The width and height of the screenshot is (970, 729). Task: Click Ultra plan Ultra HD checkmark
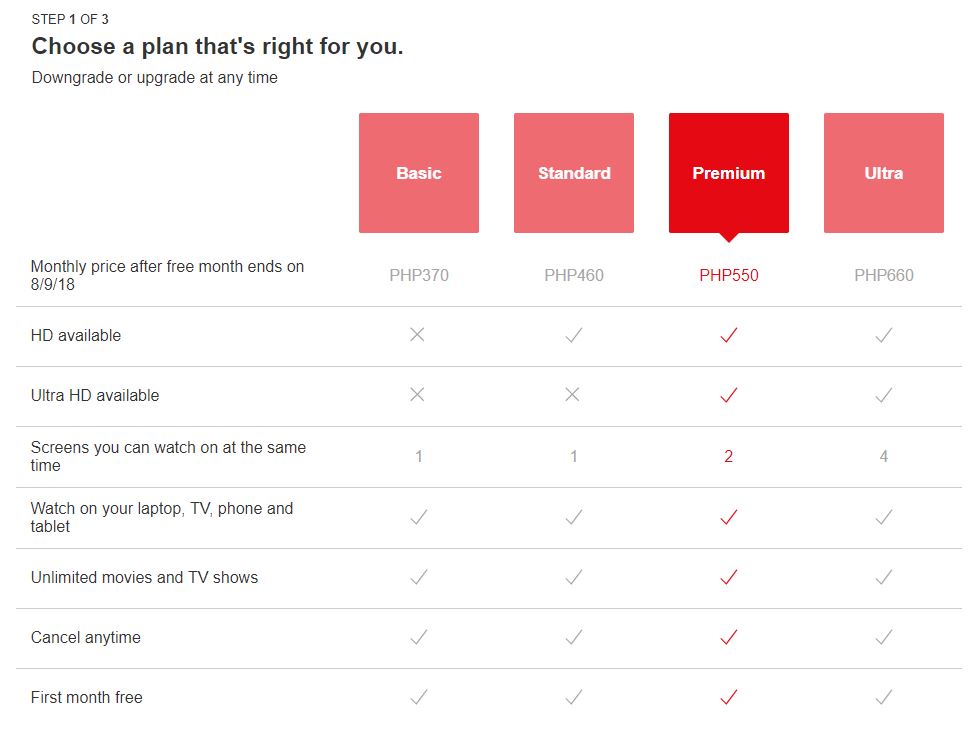(x=883, y=396)
